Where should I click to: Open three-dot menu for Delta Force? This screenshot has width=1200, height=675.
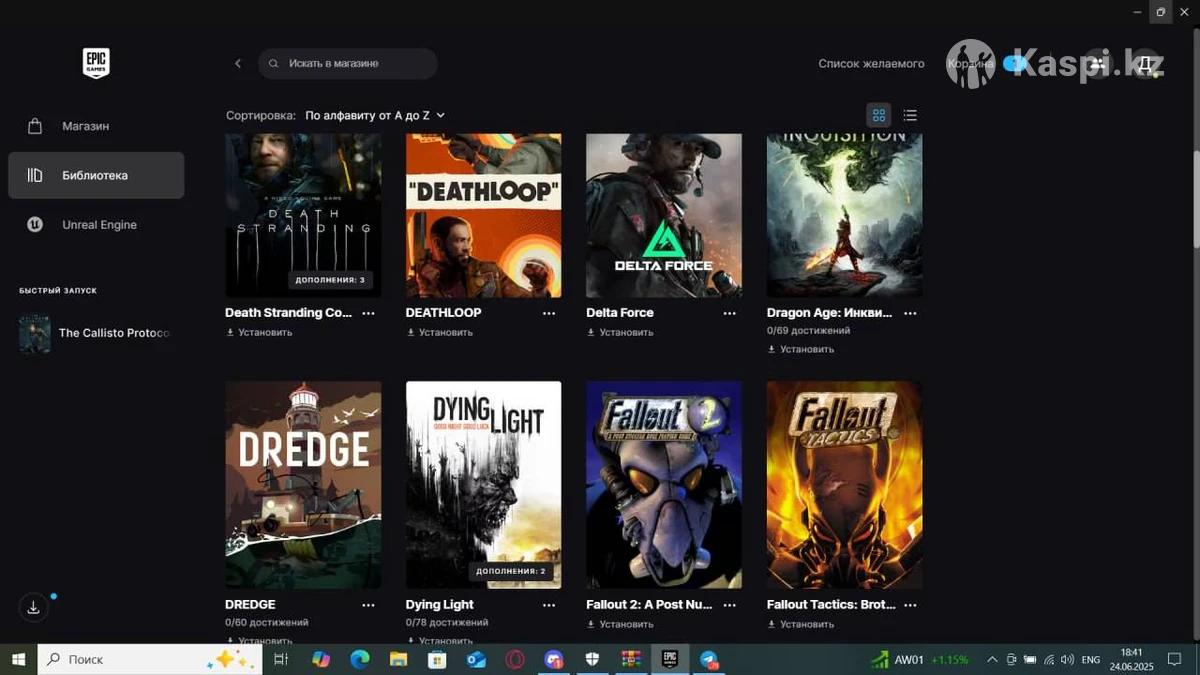click(x=729, y=313)
